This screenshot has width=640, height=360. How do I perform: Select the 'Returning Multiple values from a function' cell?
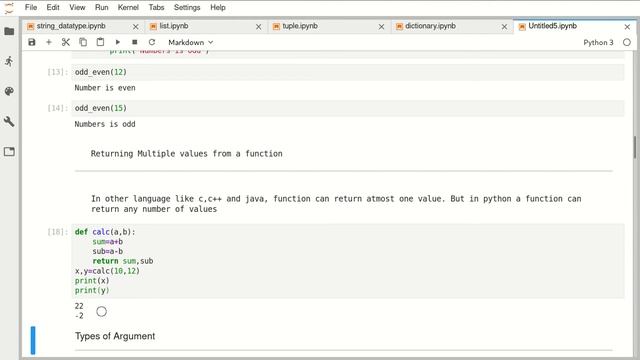187,154
